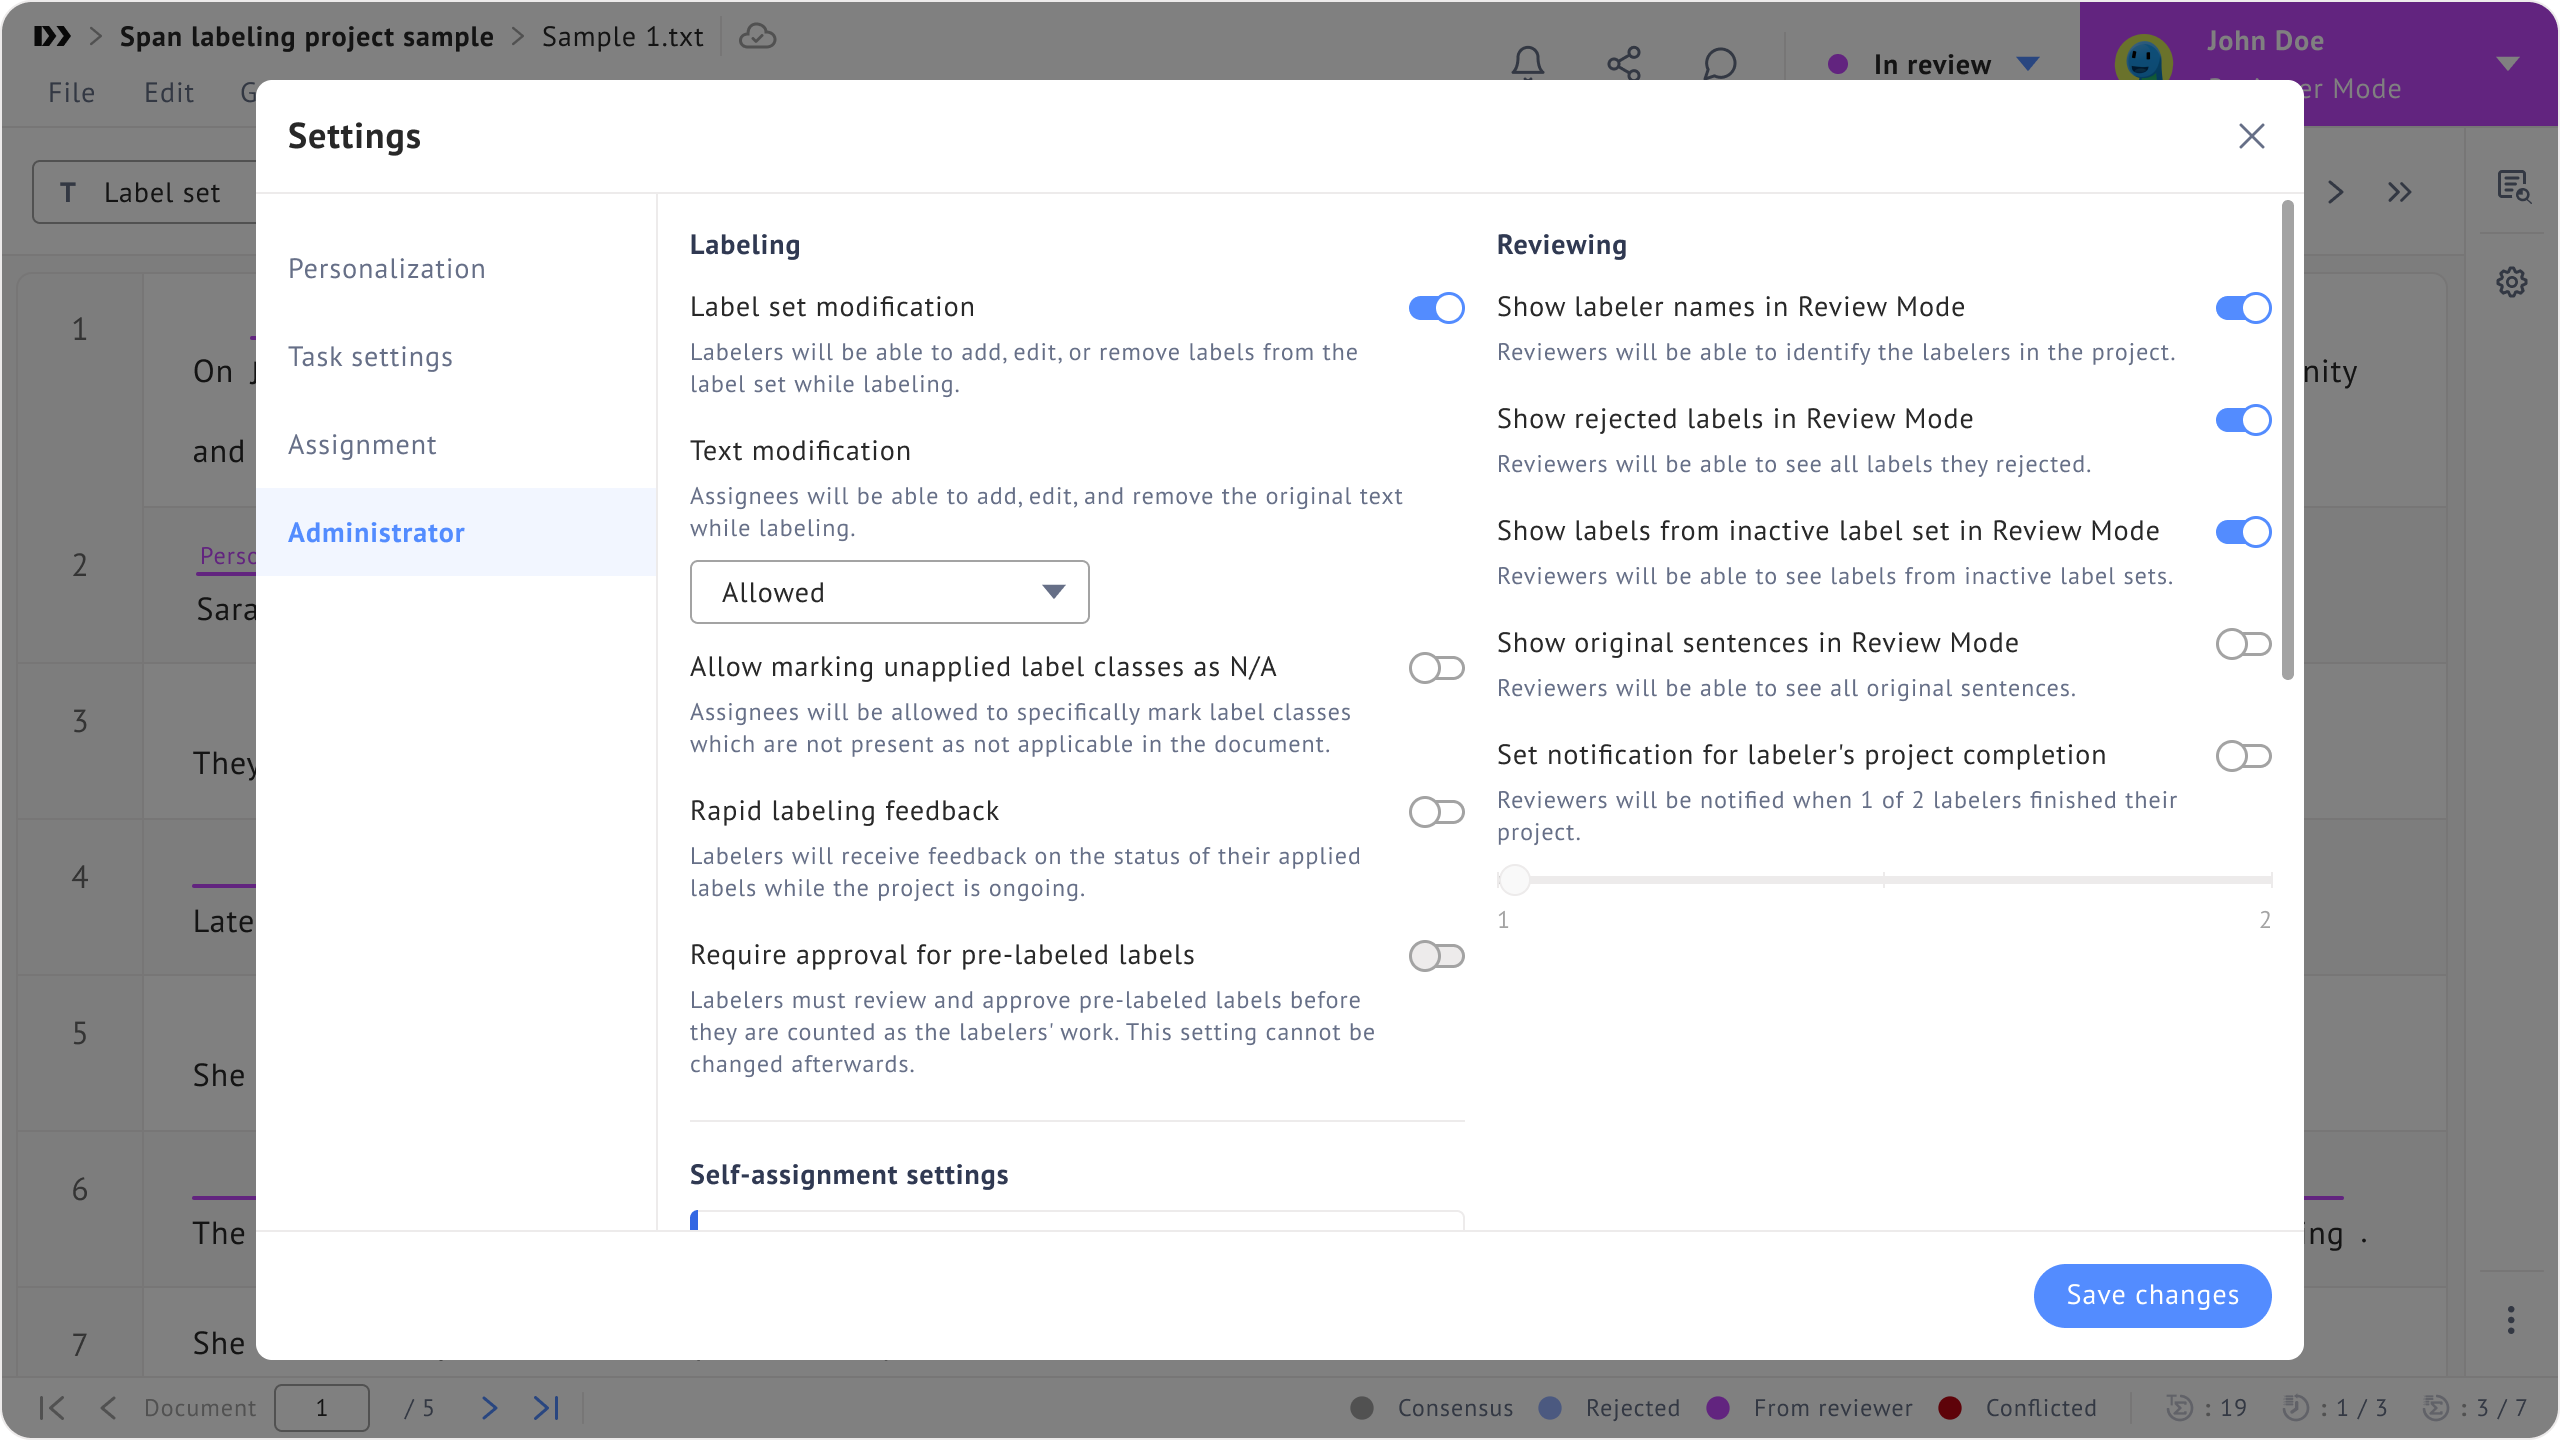This screenshot has height=1440, width=2560.
Task: Click Span labeling project sample breadcrumb
Action: [306, 37]
